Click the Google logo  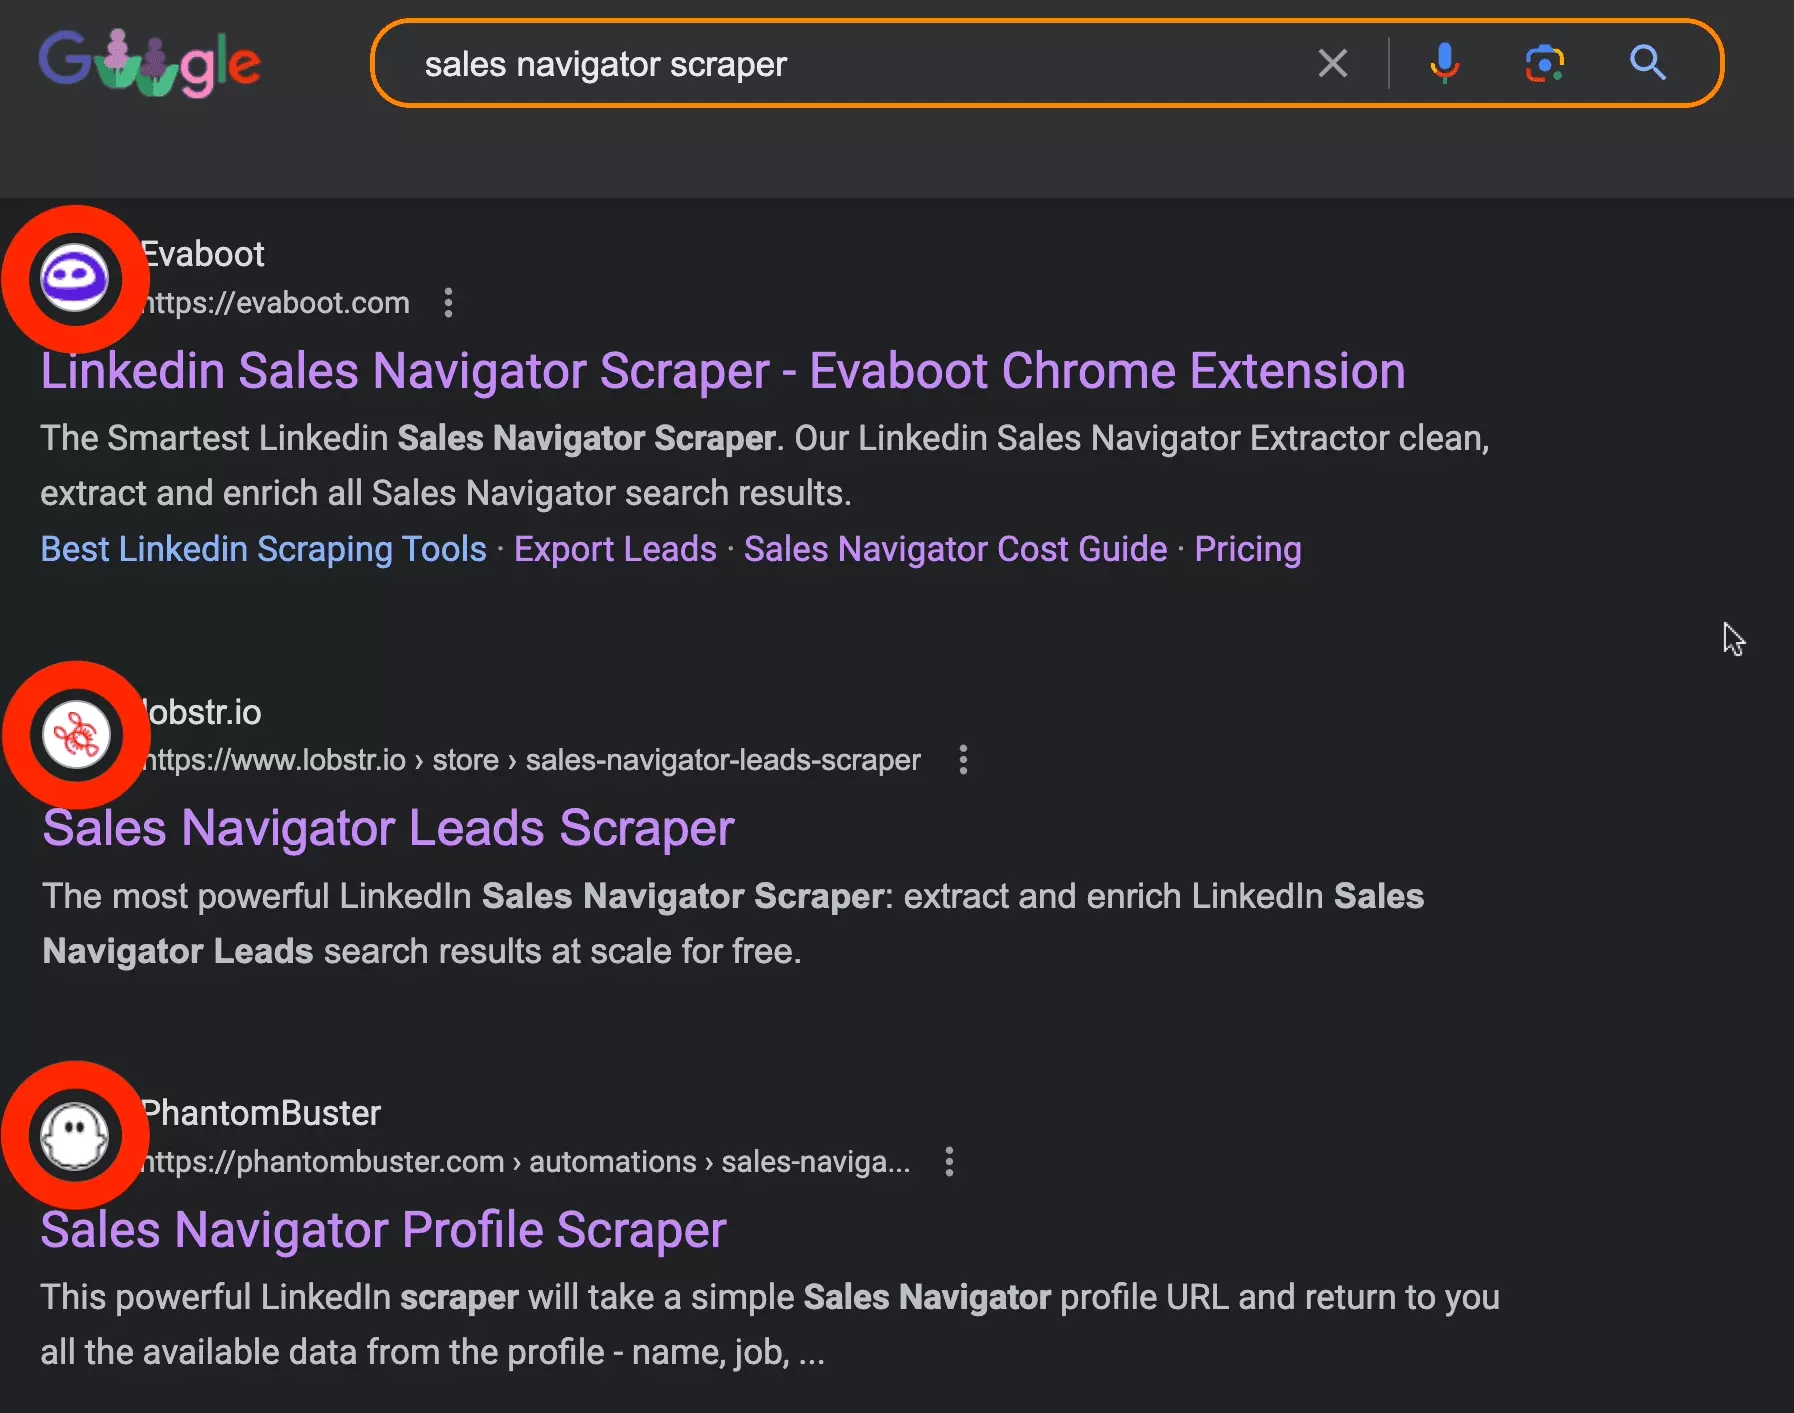(150, 62)
